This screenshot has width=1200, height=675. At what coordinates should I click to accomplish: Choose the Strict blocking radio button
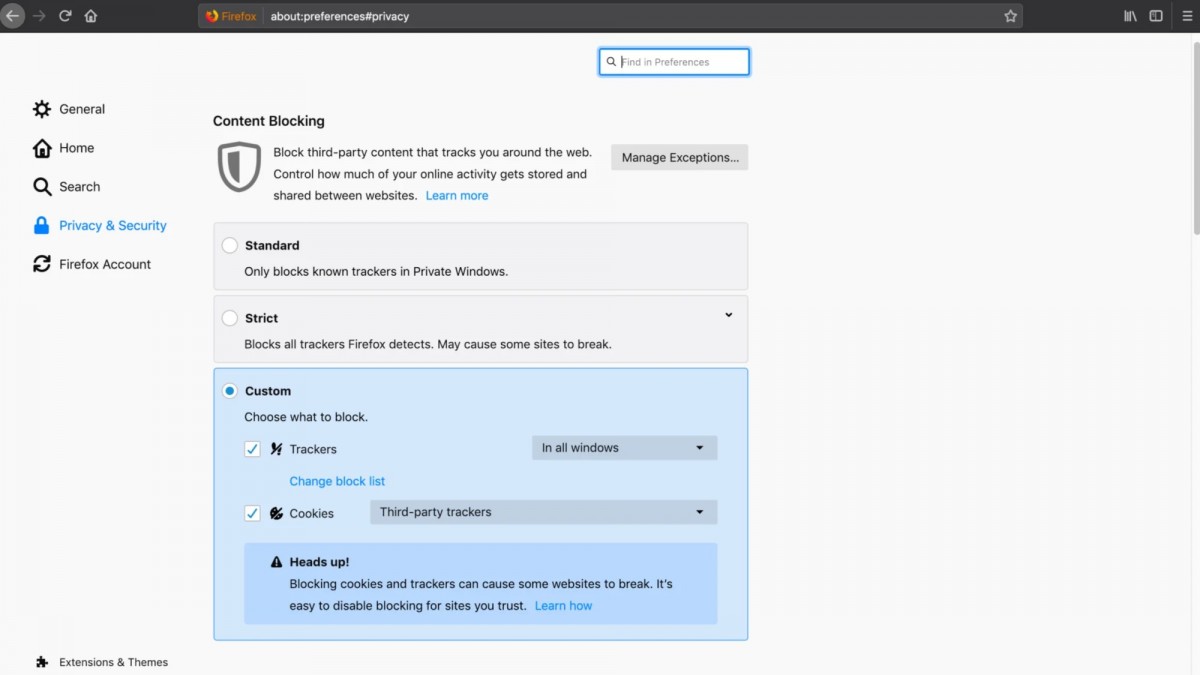(x=230, y=318)
